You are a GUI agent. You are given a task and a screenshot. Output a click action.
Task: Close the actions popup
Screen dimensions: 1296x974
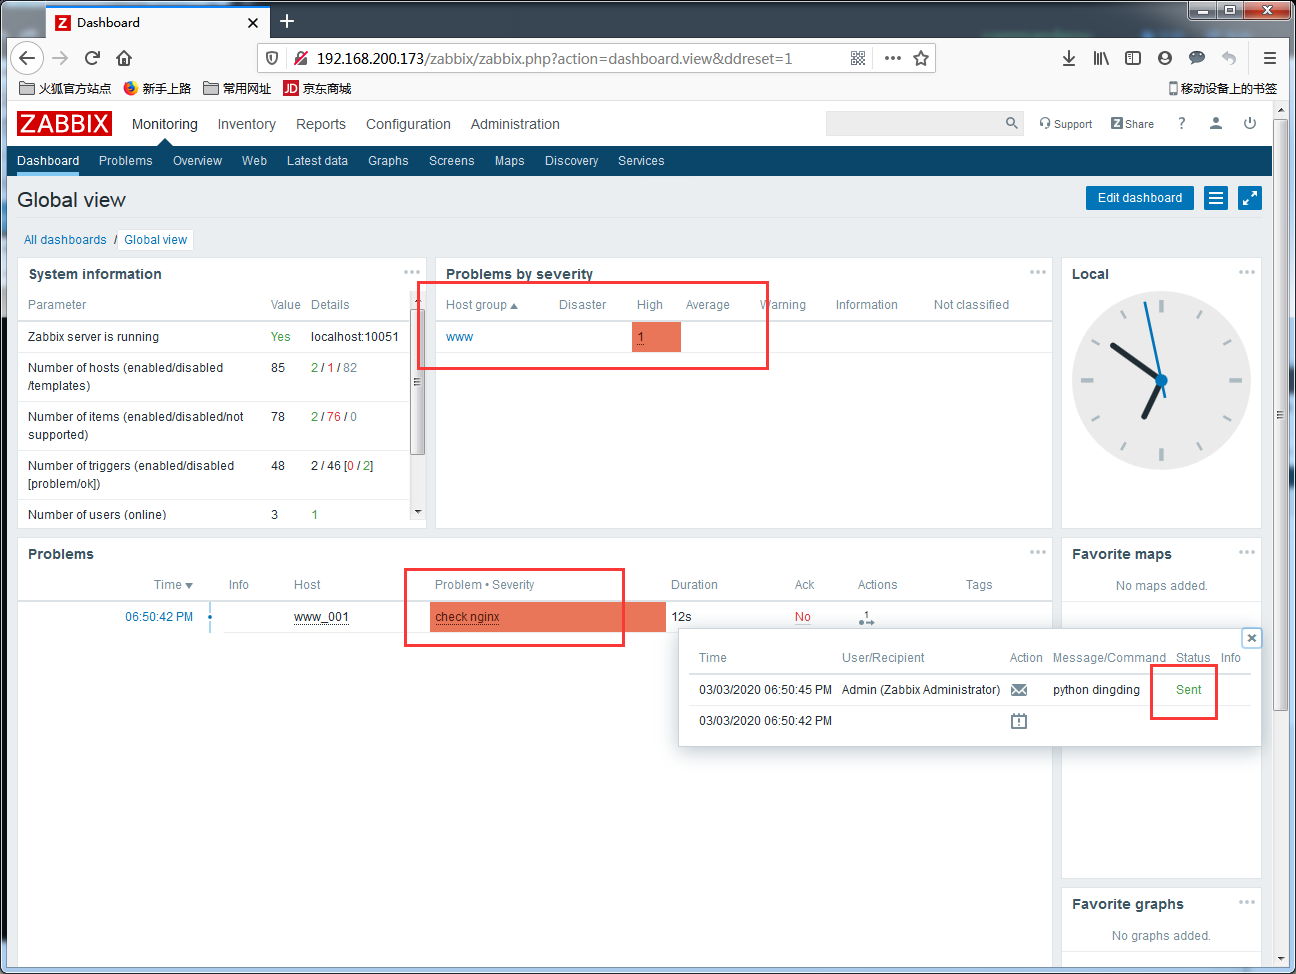coord(1251,638)
